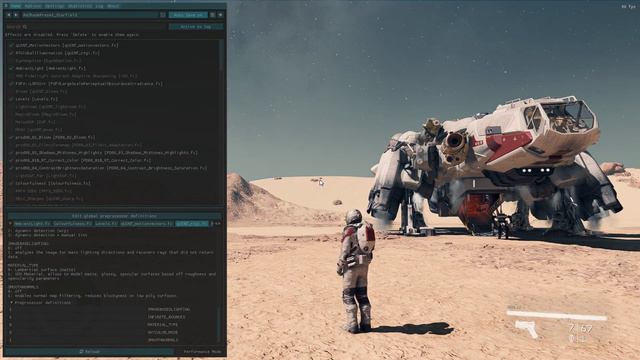Click Edit global preprocessor definitions button
Screen dimensions: 640x360
(114, 216)
